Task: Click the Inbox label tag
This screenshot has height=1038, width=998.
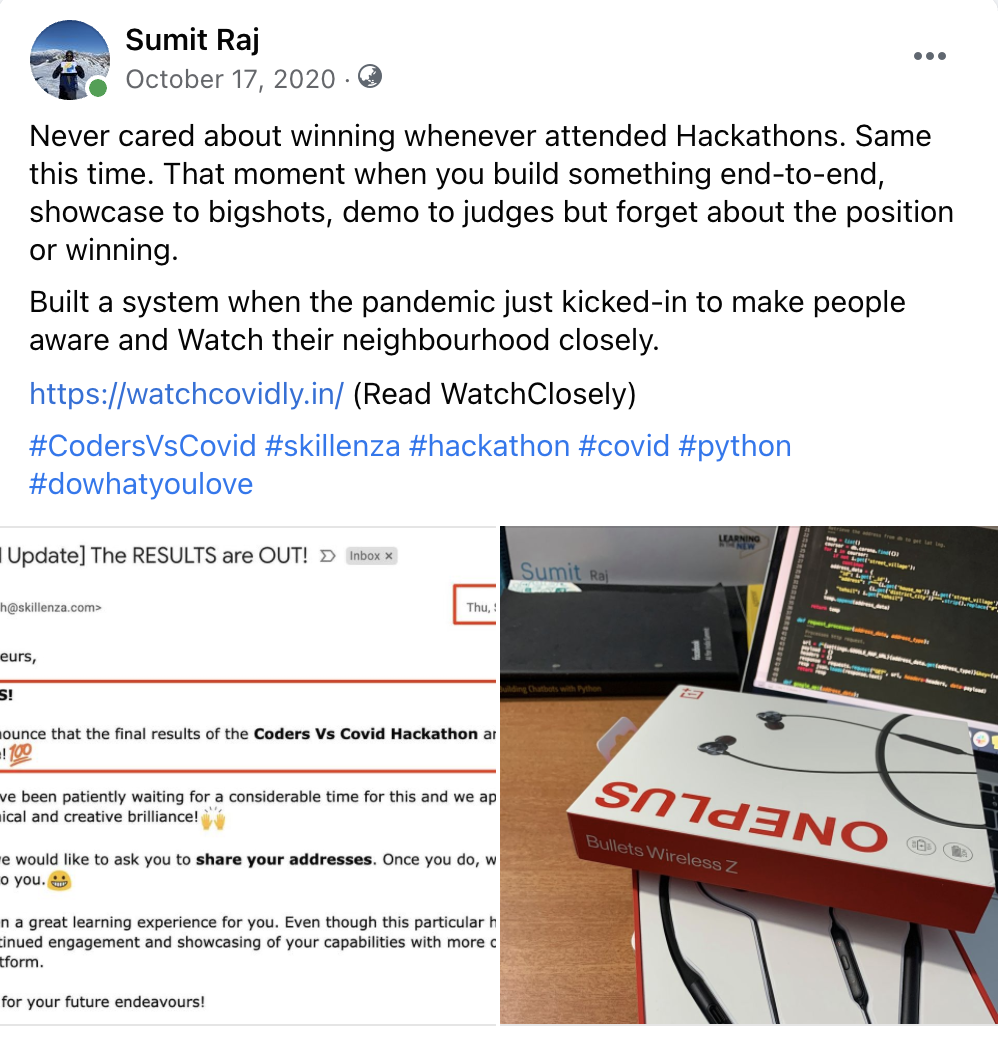Action: tap(371, 556)
